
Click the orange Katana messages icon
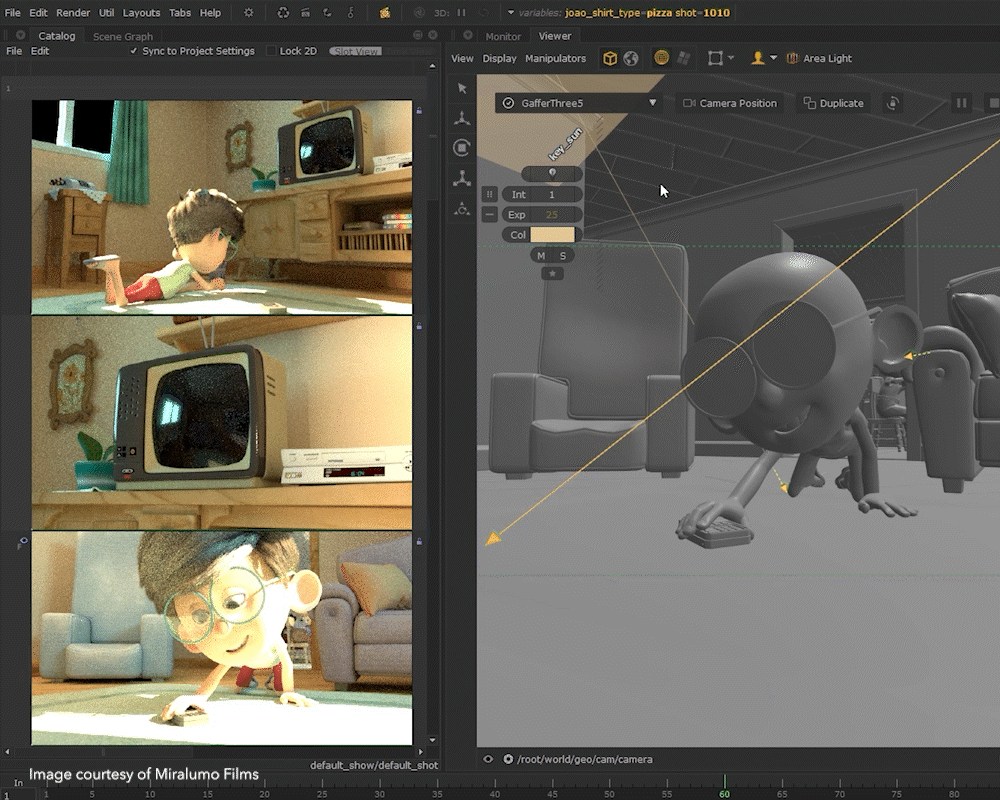pos(385,13)
